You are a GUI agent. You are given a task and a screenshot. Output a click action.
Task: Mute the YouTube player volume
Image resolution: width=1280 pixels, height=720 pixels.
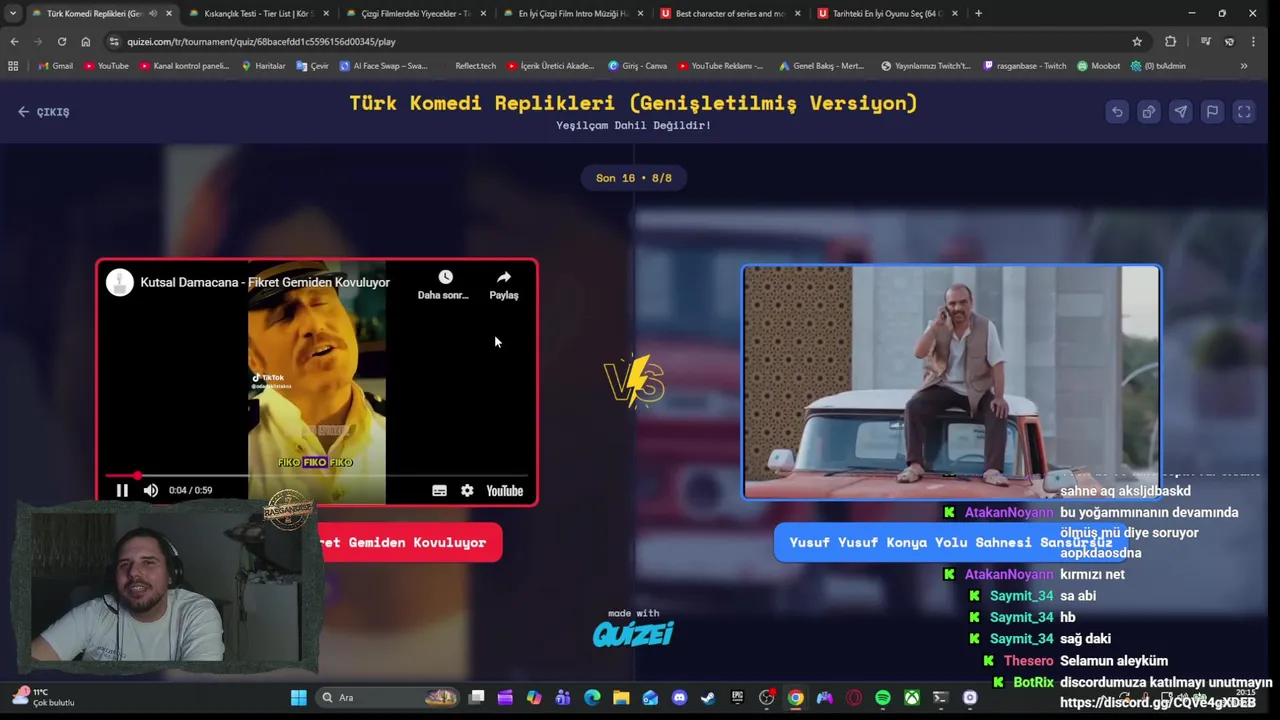click(151, 490)
